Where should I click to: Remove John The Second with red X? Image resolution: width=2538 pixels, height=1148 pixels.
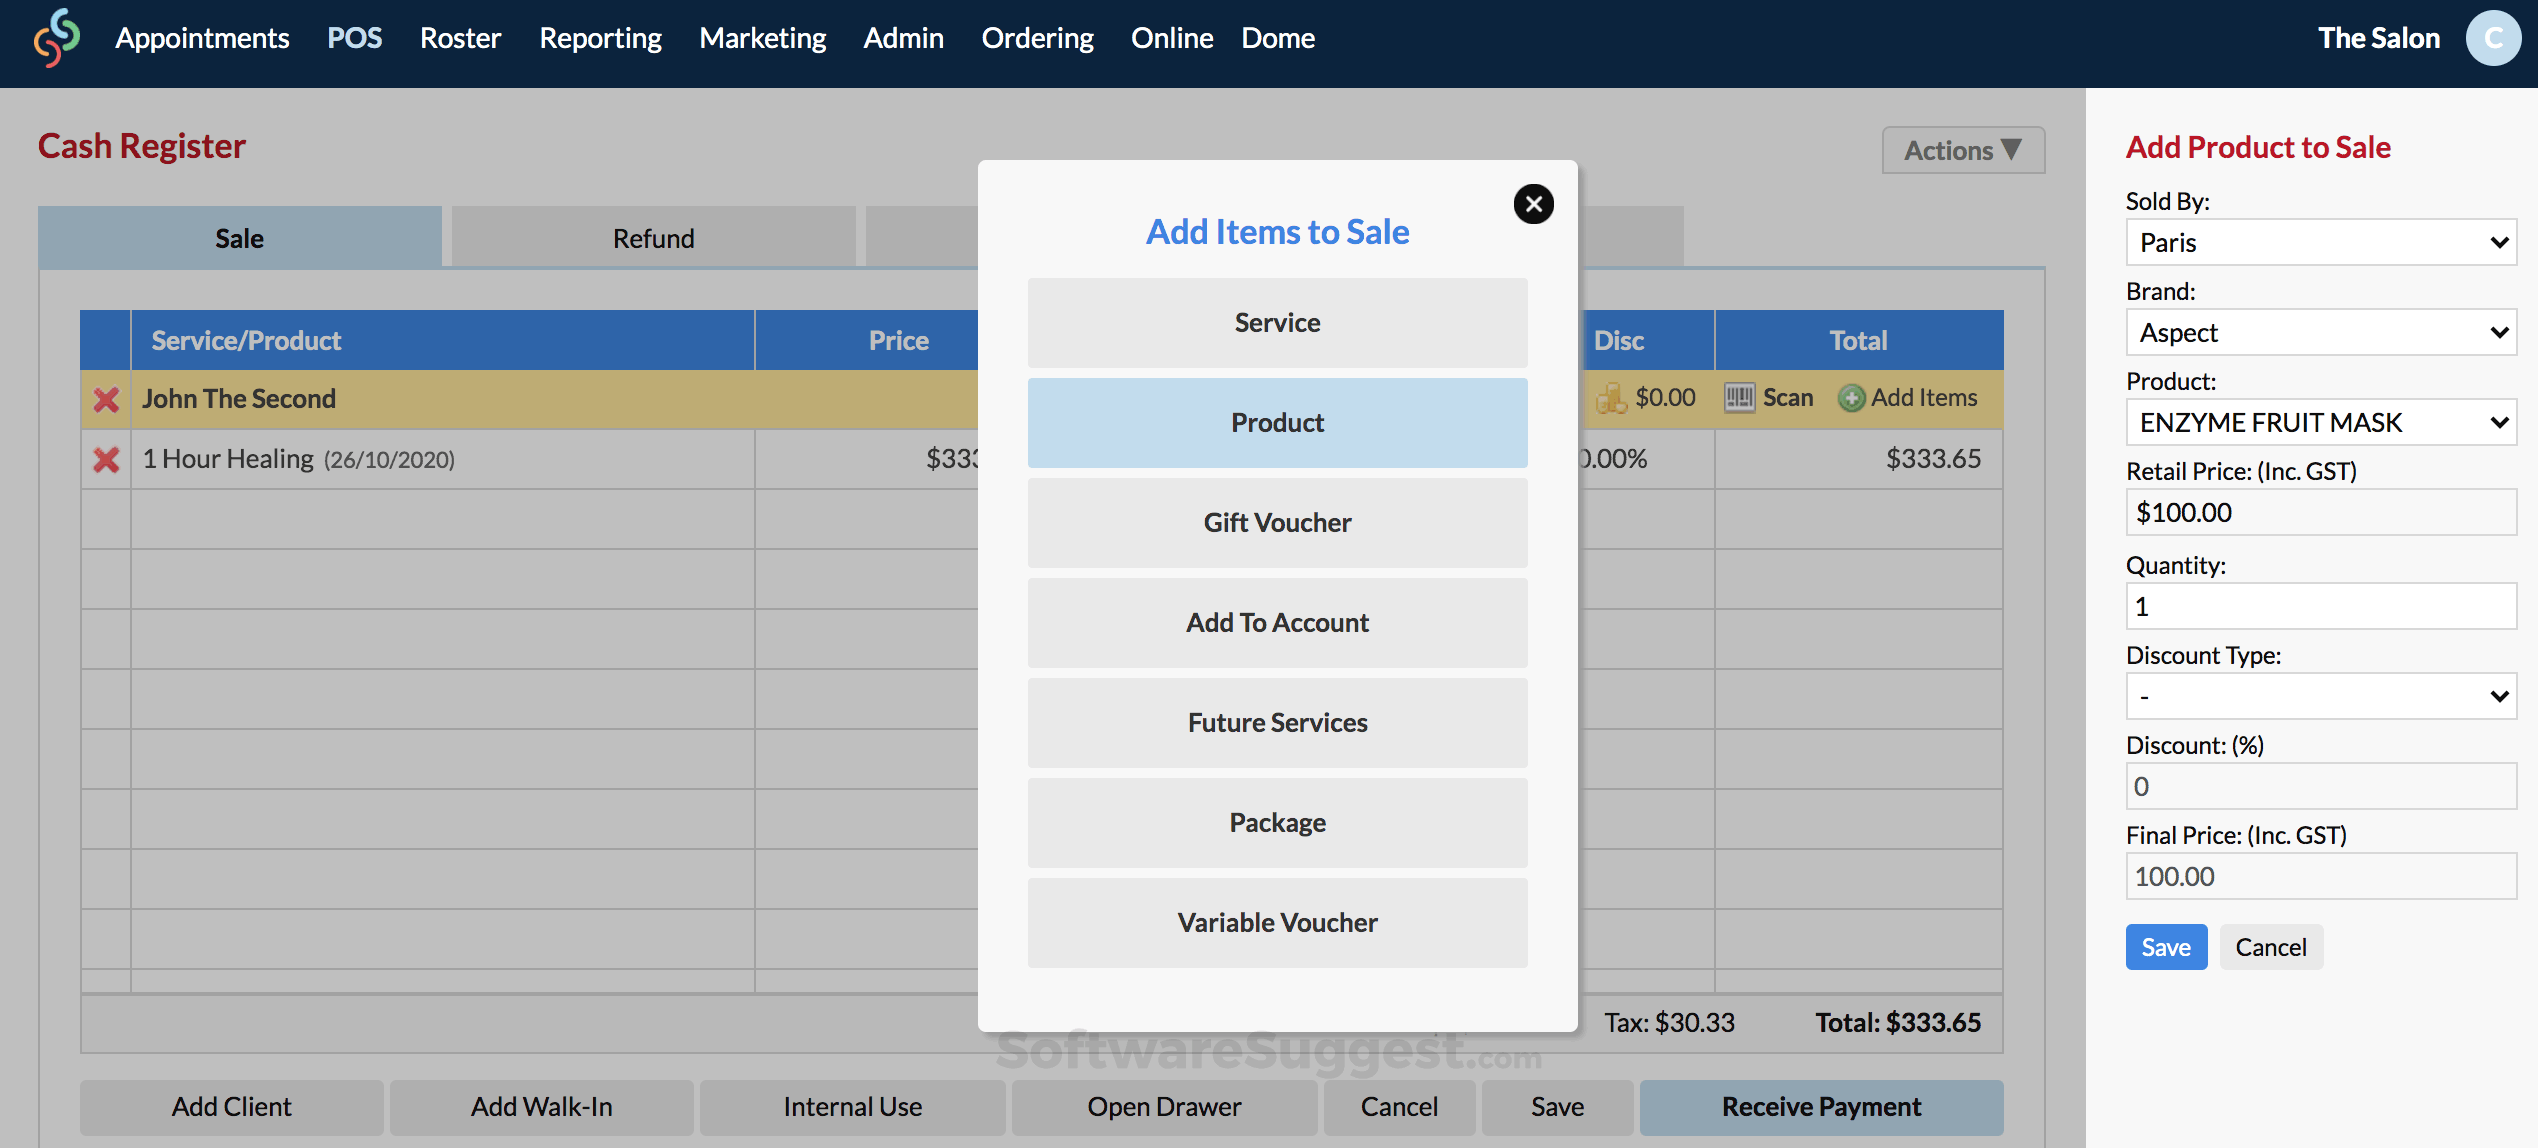coord(106,399)
